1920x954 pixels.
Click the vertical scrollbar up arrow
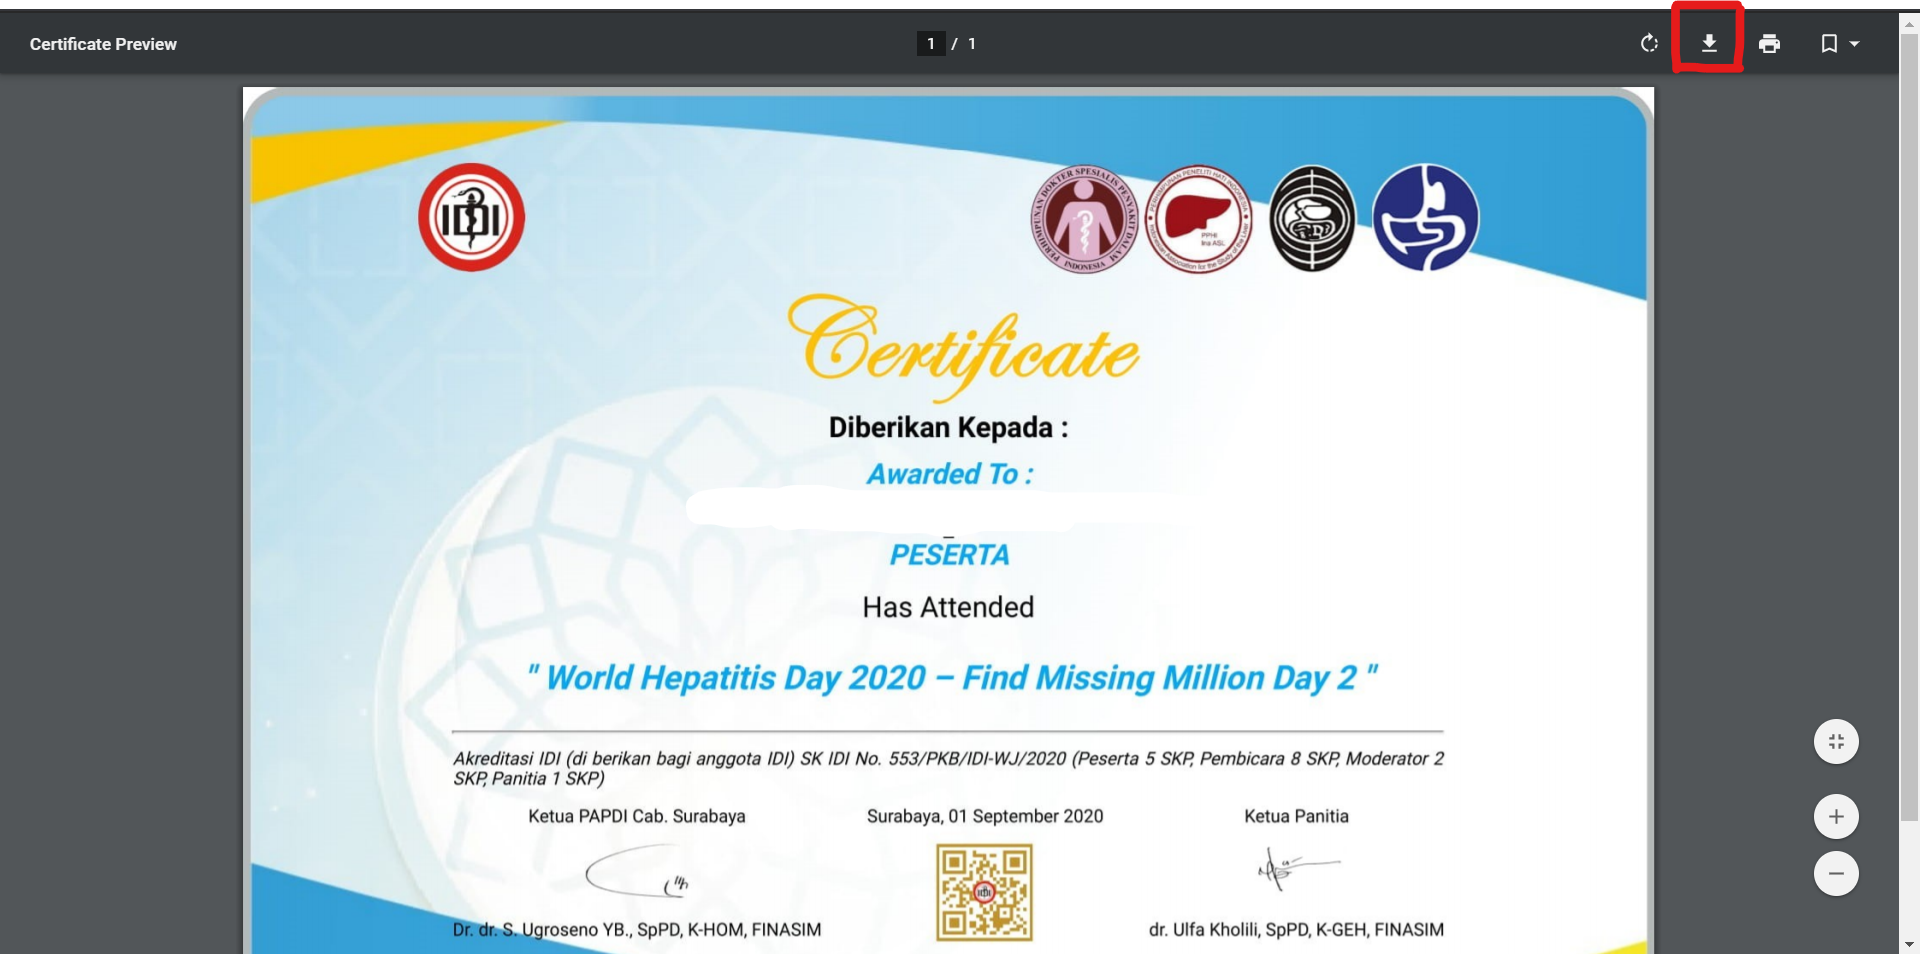point(1909,26)
